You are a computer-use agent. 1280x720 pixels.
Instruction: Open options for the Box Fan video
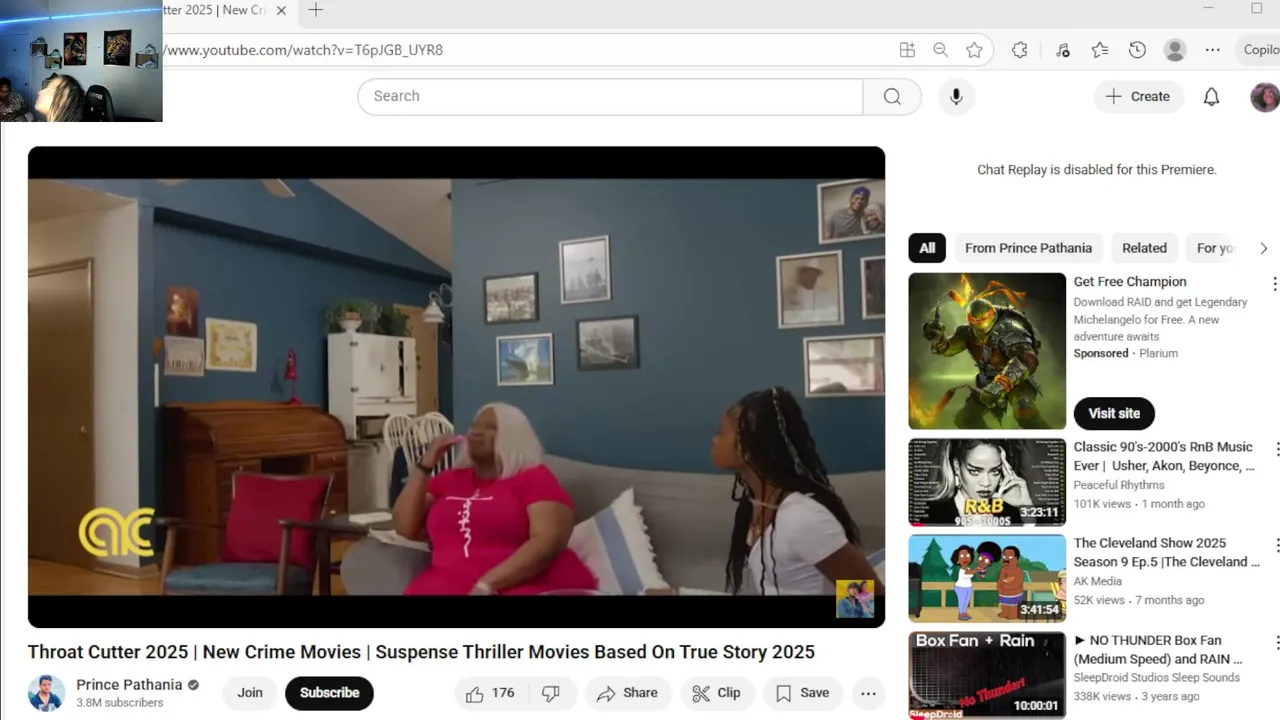(x=1275, y=641)
